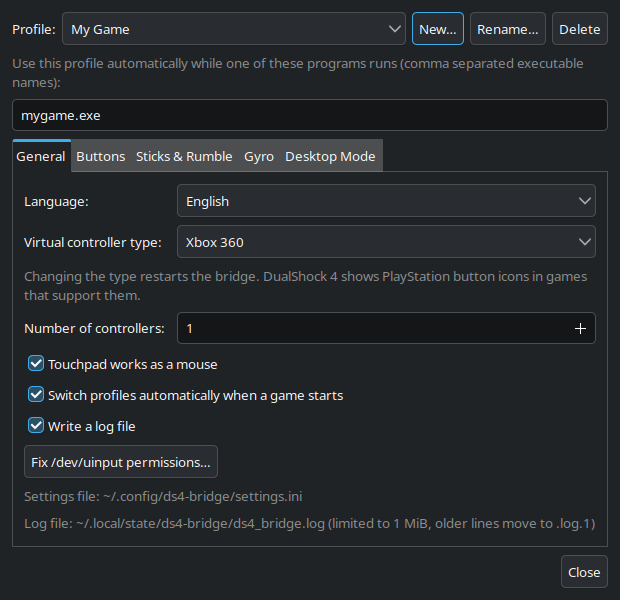This screenshot has width=620, height=600.
Task: Close the settings dialog
Action: tap(584, 572)
